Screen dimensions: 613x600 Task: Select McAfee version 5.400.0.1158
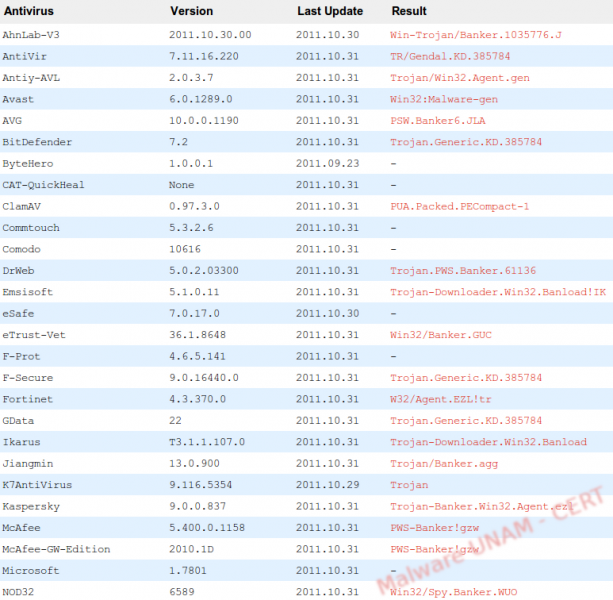pos(207,528)
